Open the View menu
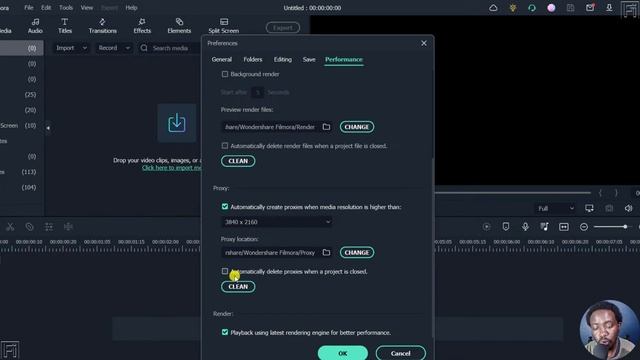Viewport: 640px width, 360px height. (x=87, y=8)
